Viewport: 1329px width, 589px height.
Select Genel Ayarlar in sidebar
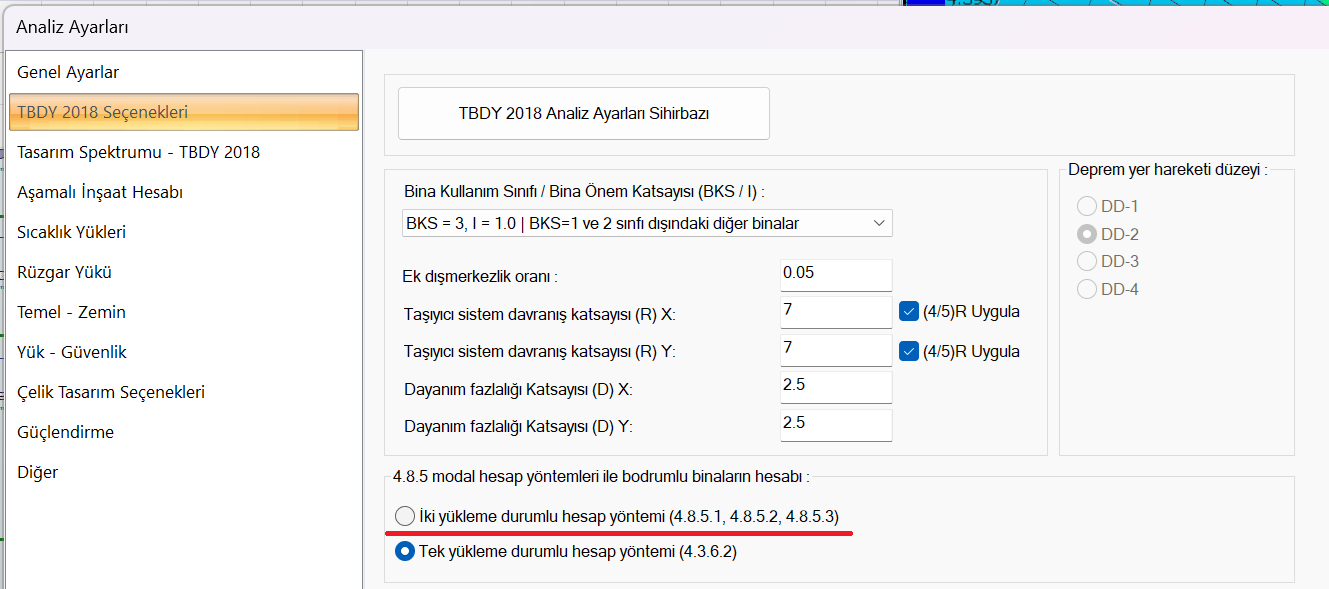(68, 72)
